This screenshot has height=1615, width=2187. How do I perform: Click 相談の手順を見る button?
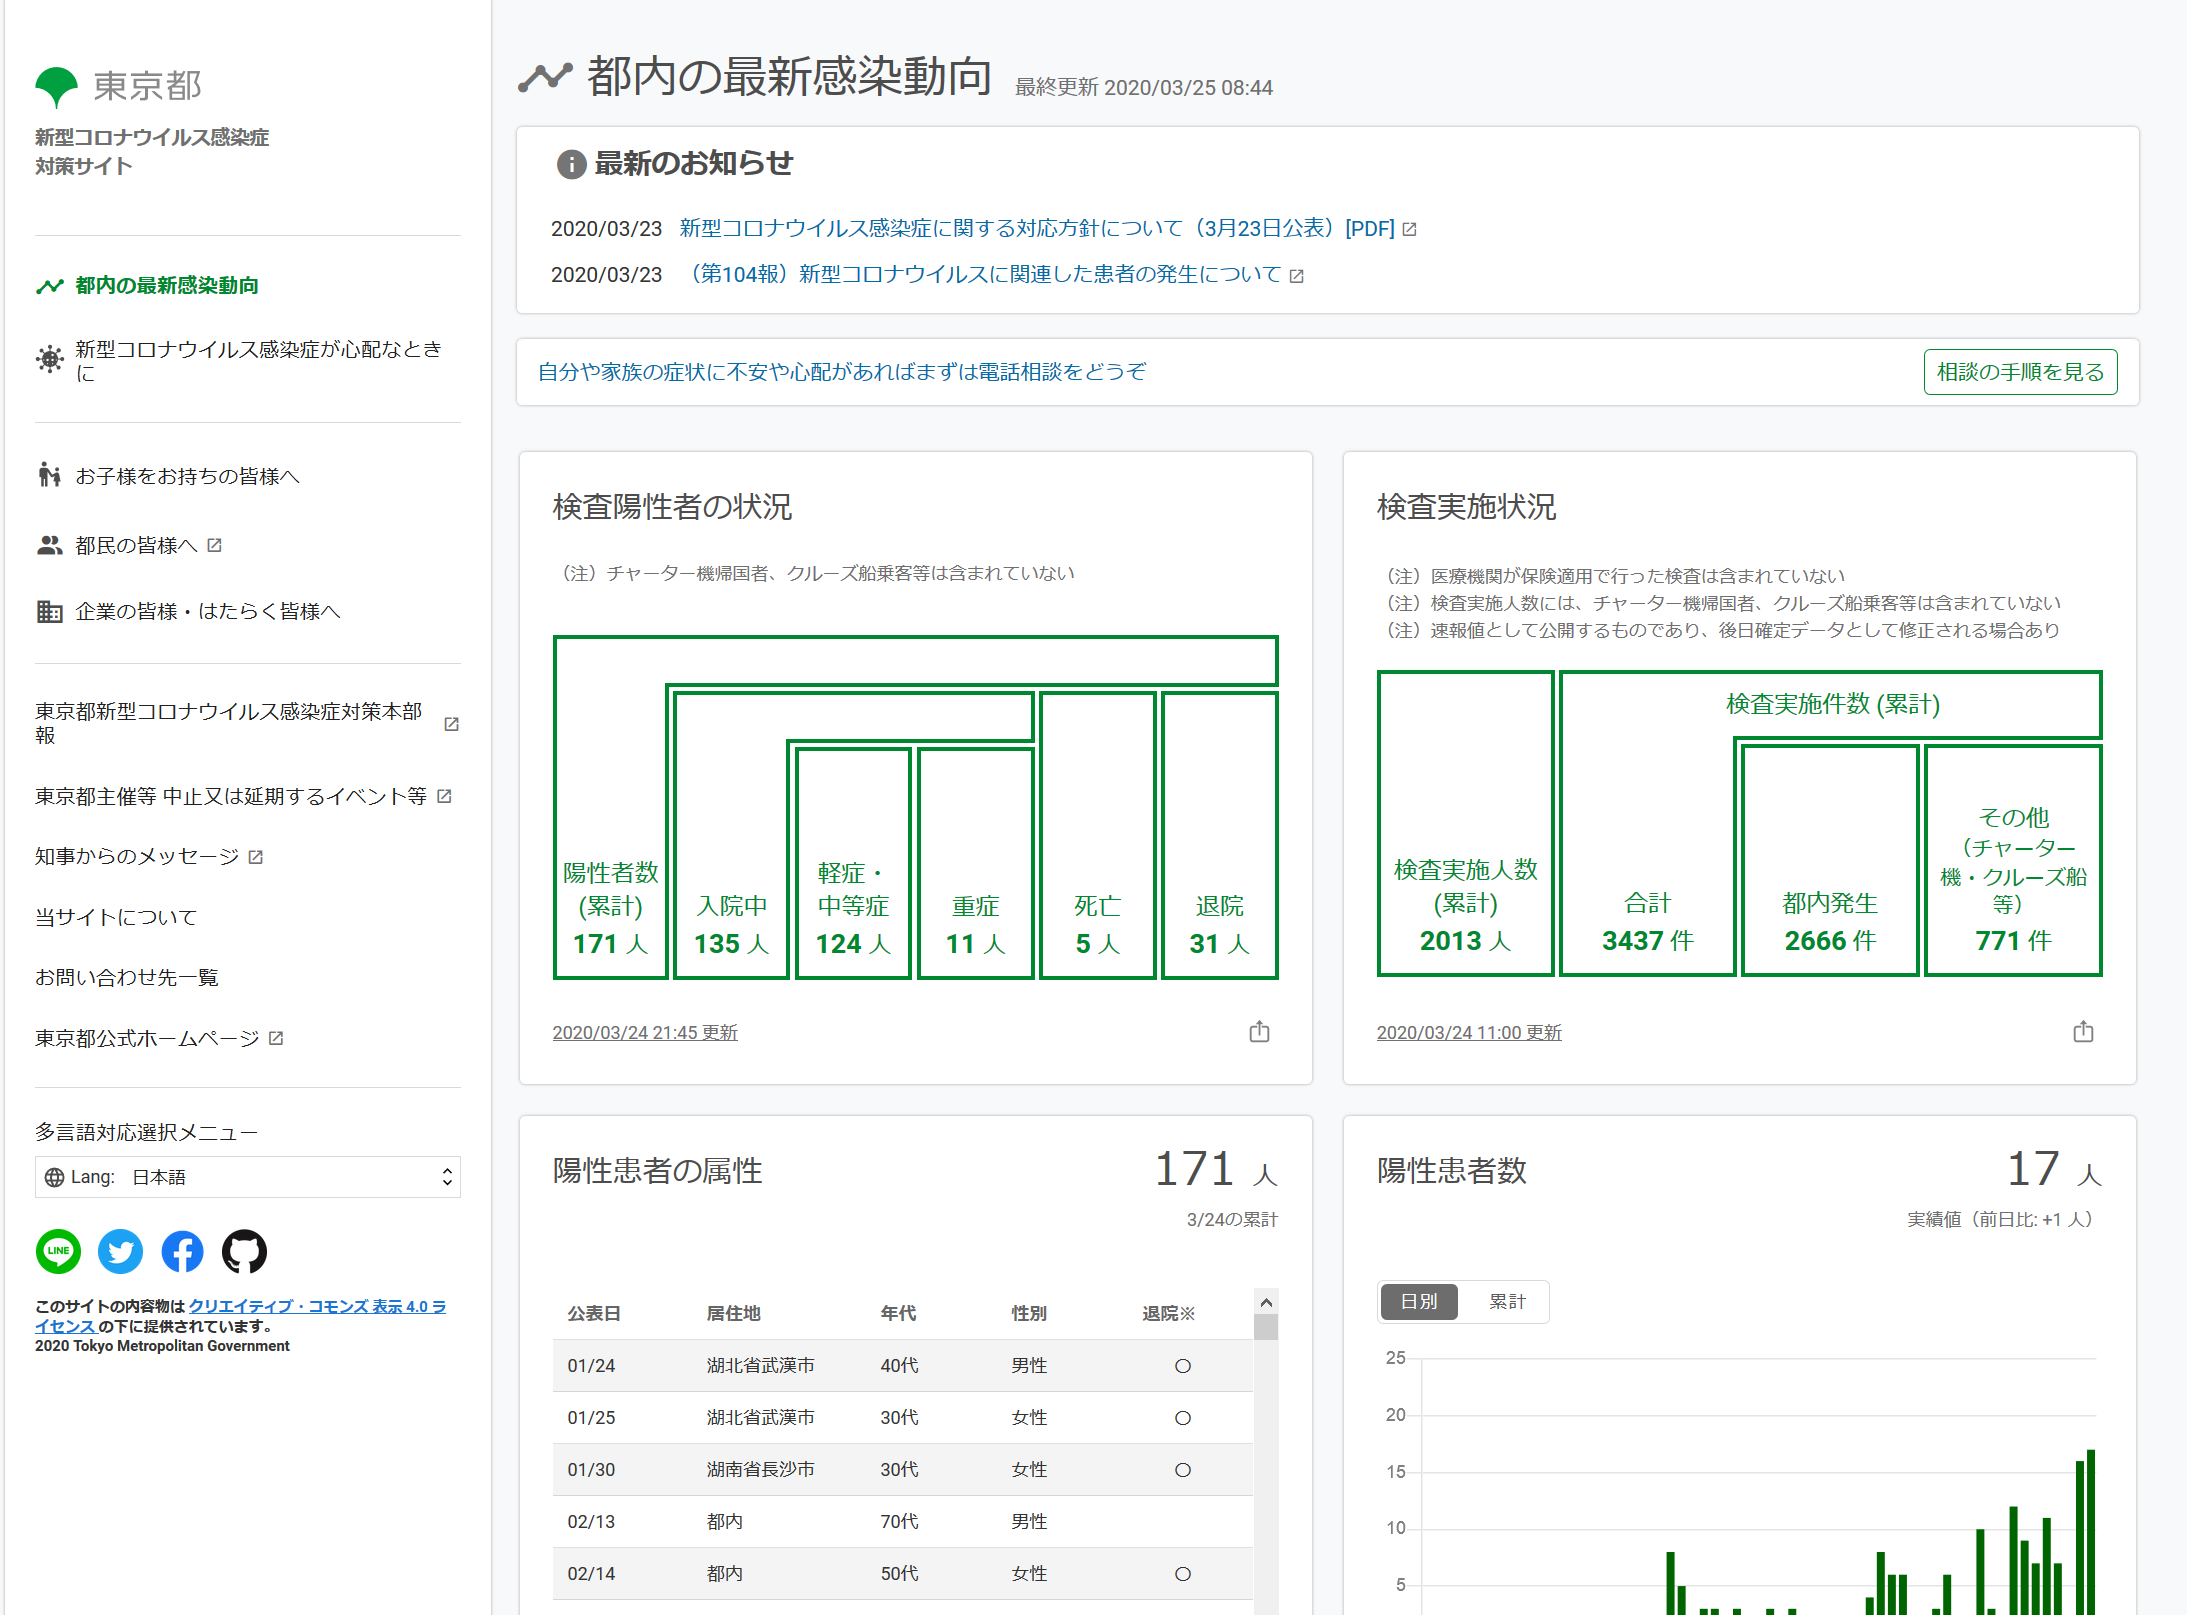point(2020,372)
